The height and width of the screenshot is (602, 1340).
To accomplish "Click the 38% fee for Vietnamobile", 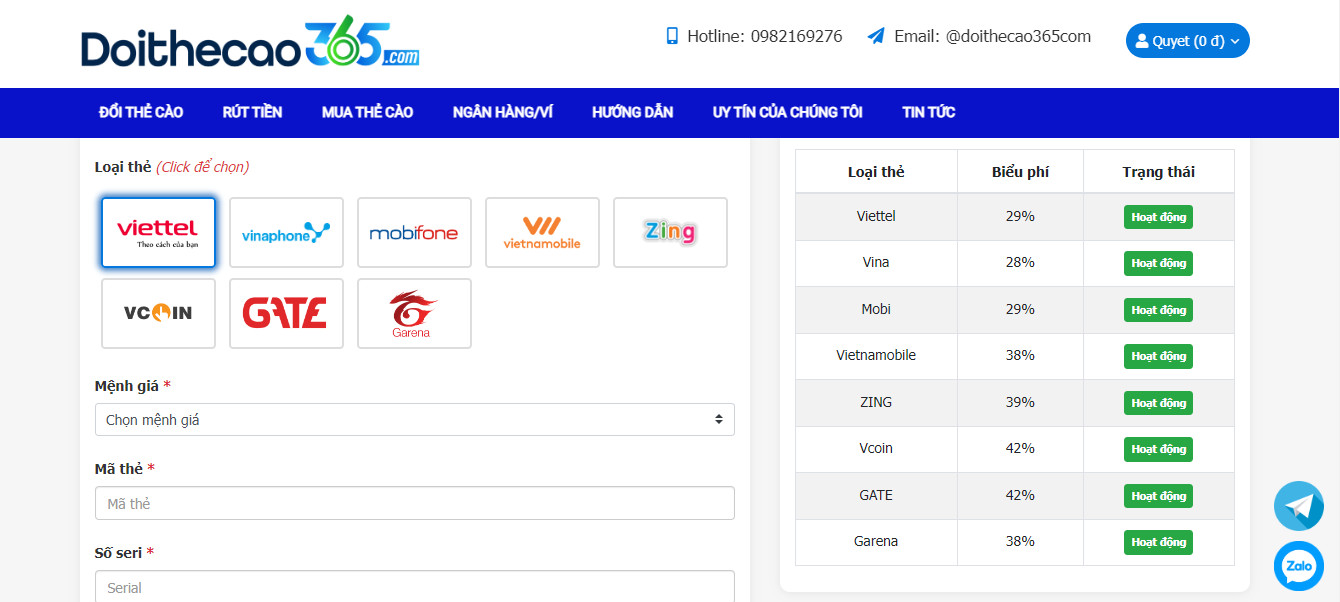I will click(x=1020, y=355).
